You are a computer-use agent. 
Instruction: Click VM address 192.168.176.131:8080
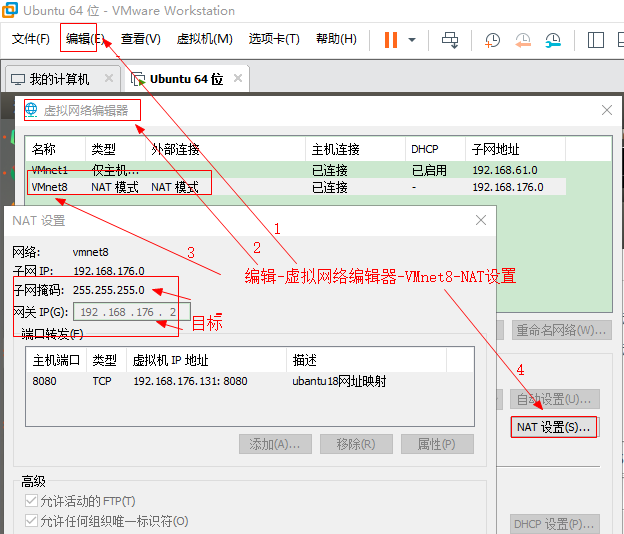(x=190, y=381)
